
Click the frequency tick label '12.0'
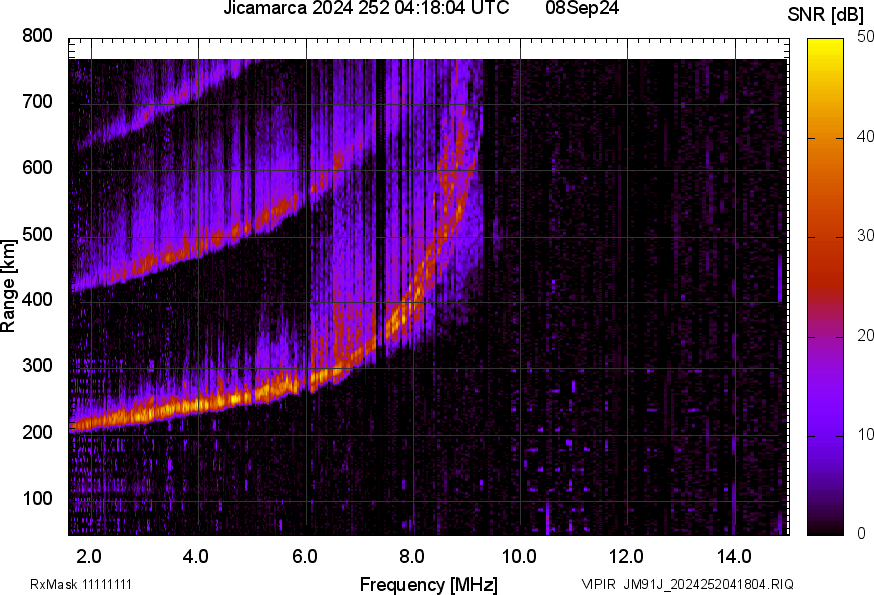click(627, 556)
